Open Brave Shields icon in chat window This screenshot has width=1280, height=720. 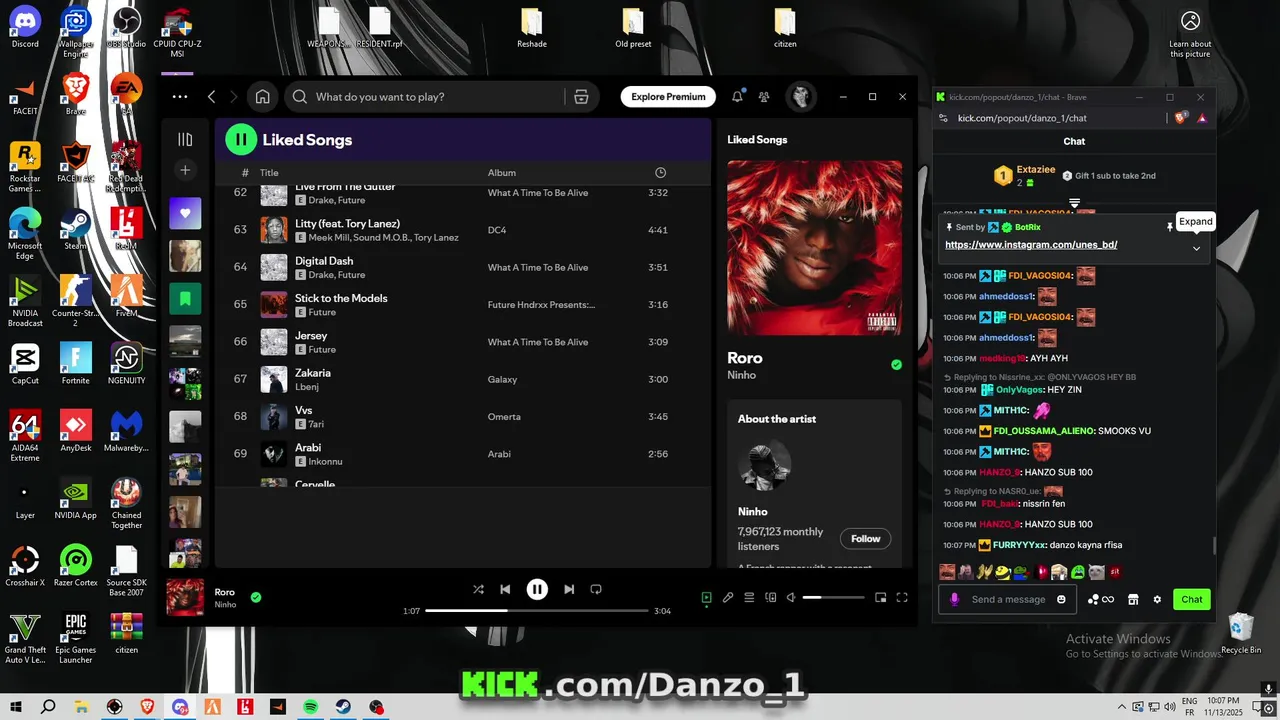click(1181, 118)
